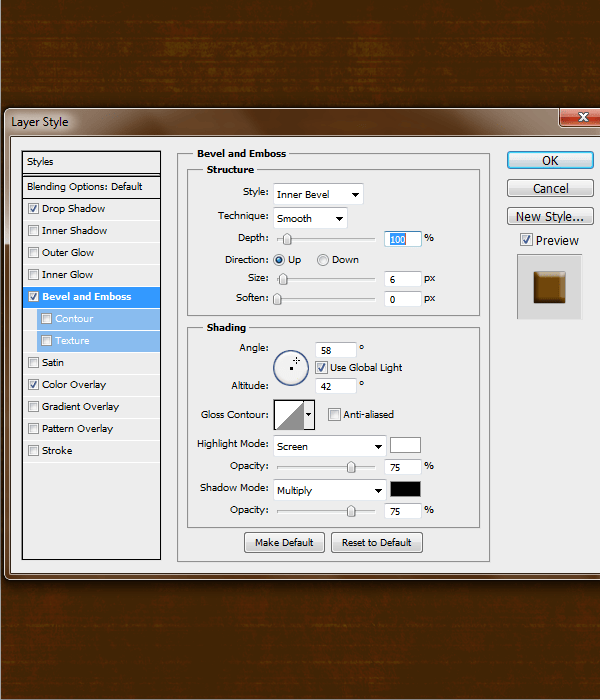Click the Size slider handle
600x700 pixels.
click(283, 279)
